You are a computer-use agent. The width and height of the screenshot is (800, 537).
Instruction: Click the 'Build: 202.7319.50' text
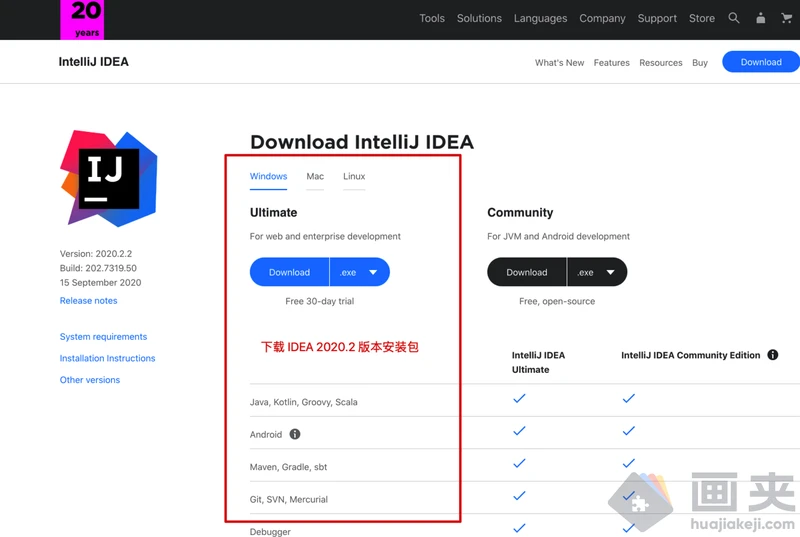coord(98,268)
